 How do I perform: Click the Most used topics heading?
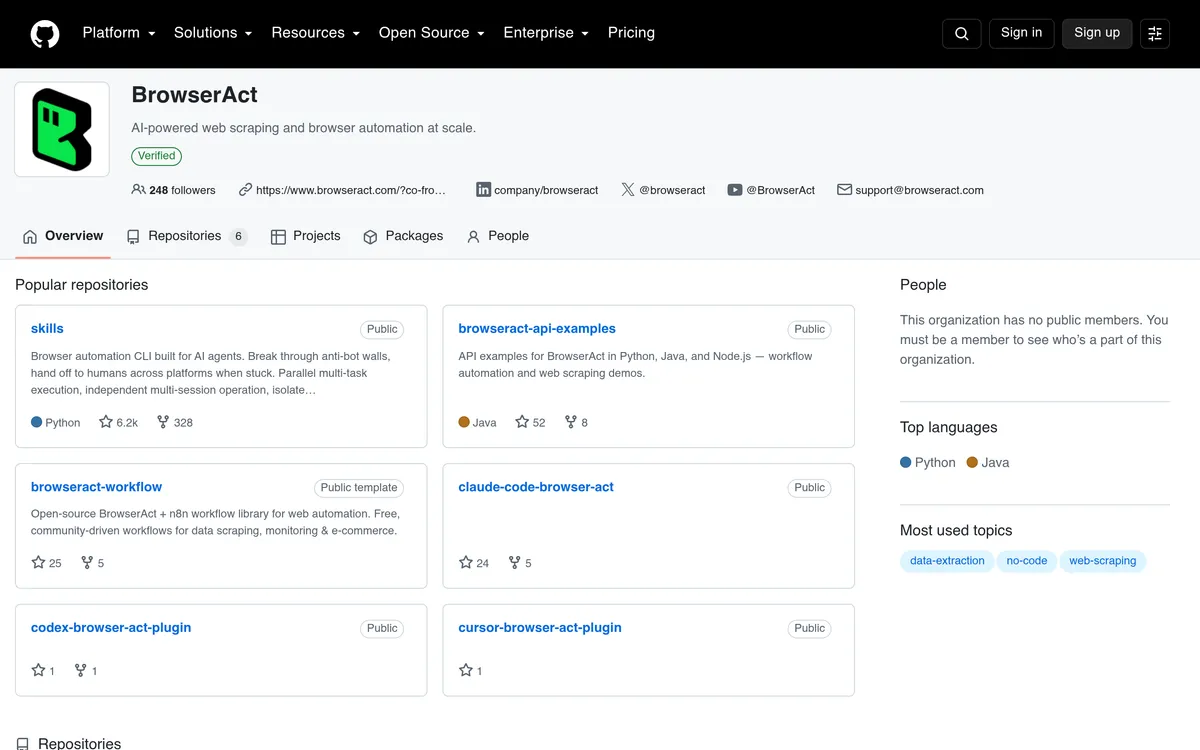[x=956, y=531]
